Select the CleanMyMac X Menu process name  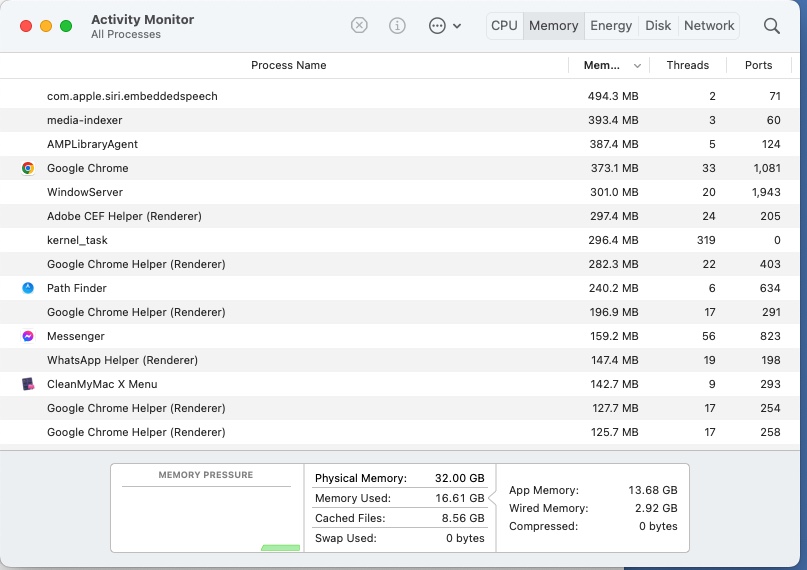102,384
